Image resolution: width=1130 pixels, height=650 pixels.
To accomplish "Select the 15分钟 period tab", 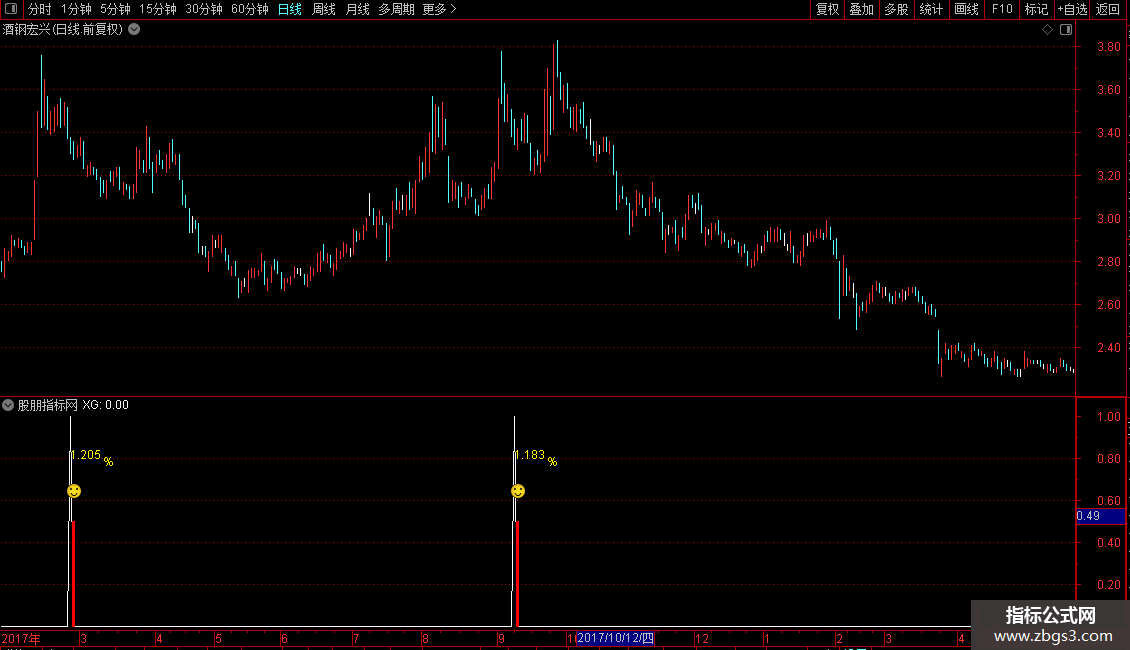I will [x=158, y=9].
